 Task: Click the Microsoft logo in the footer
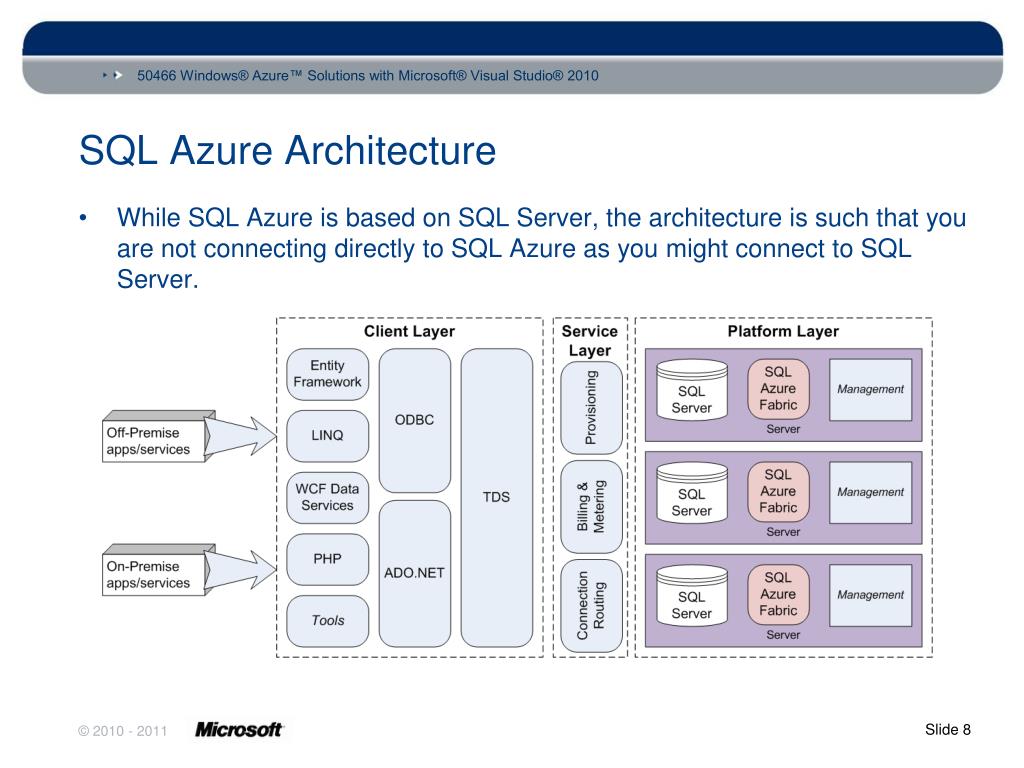(239, 729)
